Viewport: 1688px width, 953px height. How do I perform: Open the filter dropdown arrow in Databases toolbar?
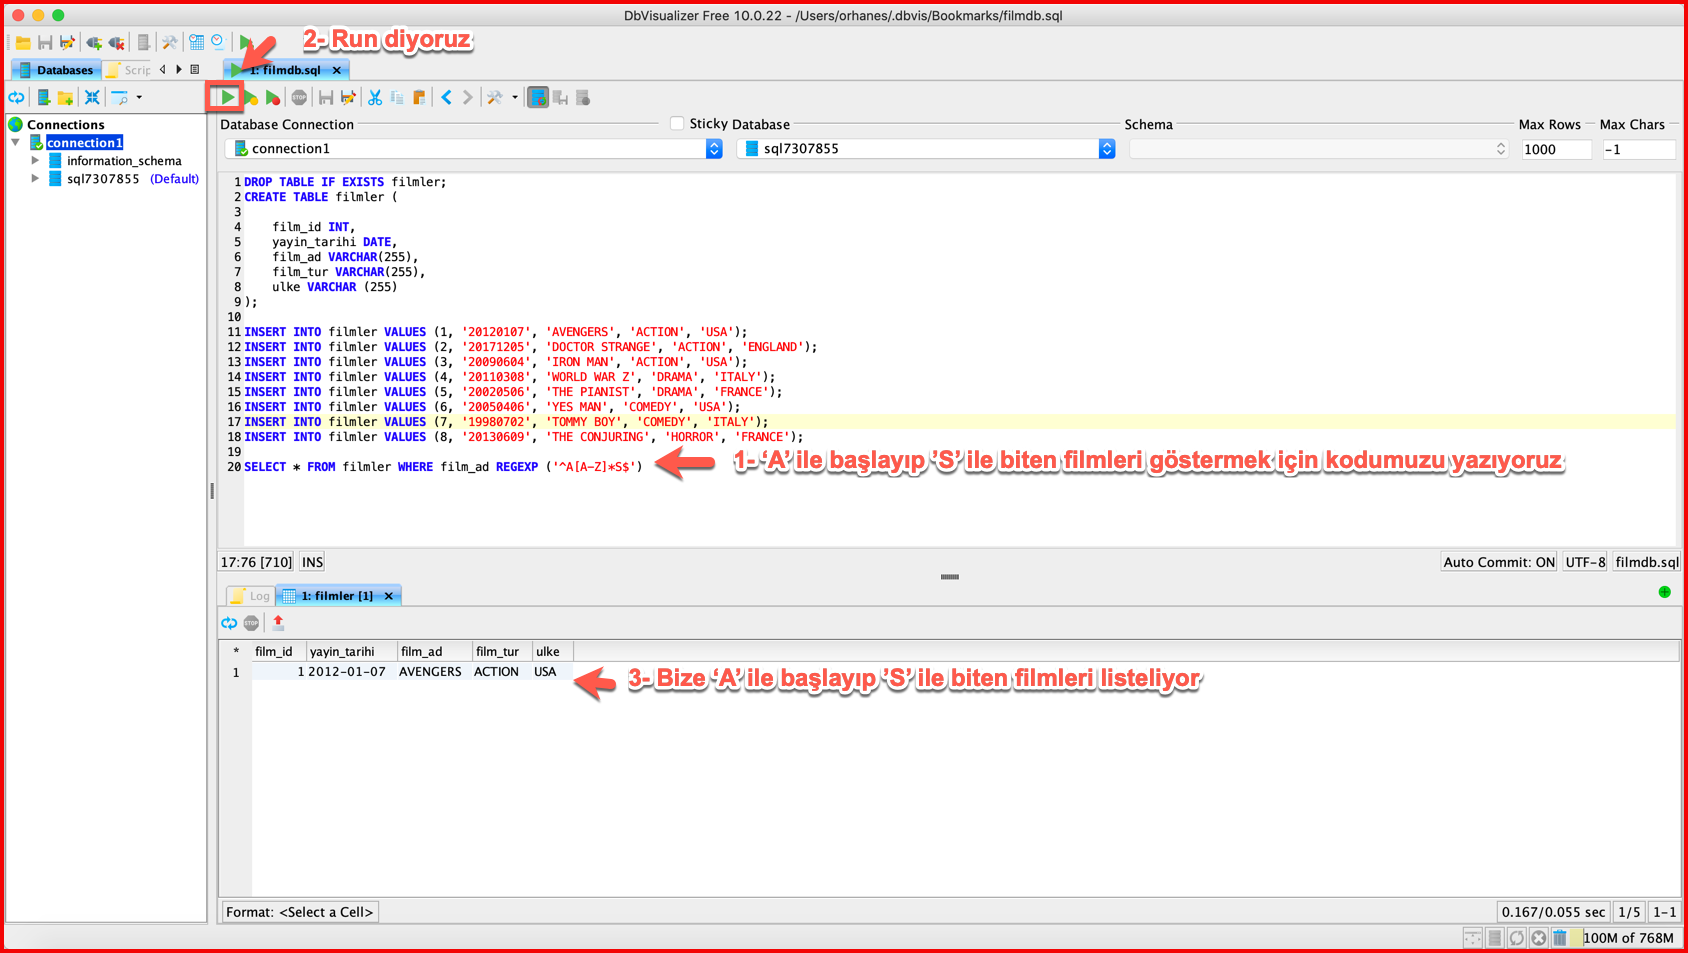139,97
